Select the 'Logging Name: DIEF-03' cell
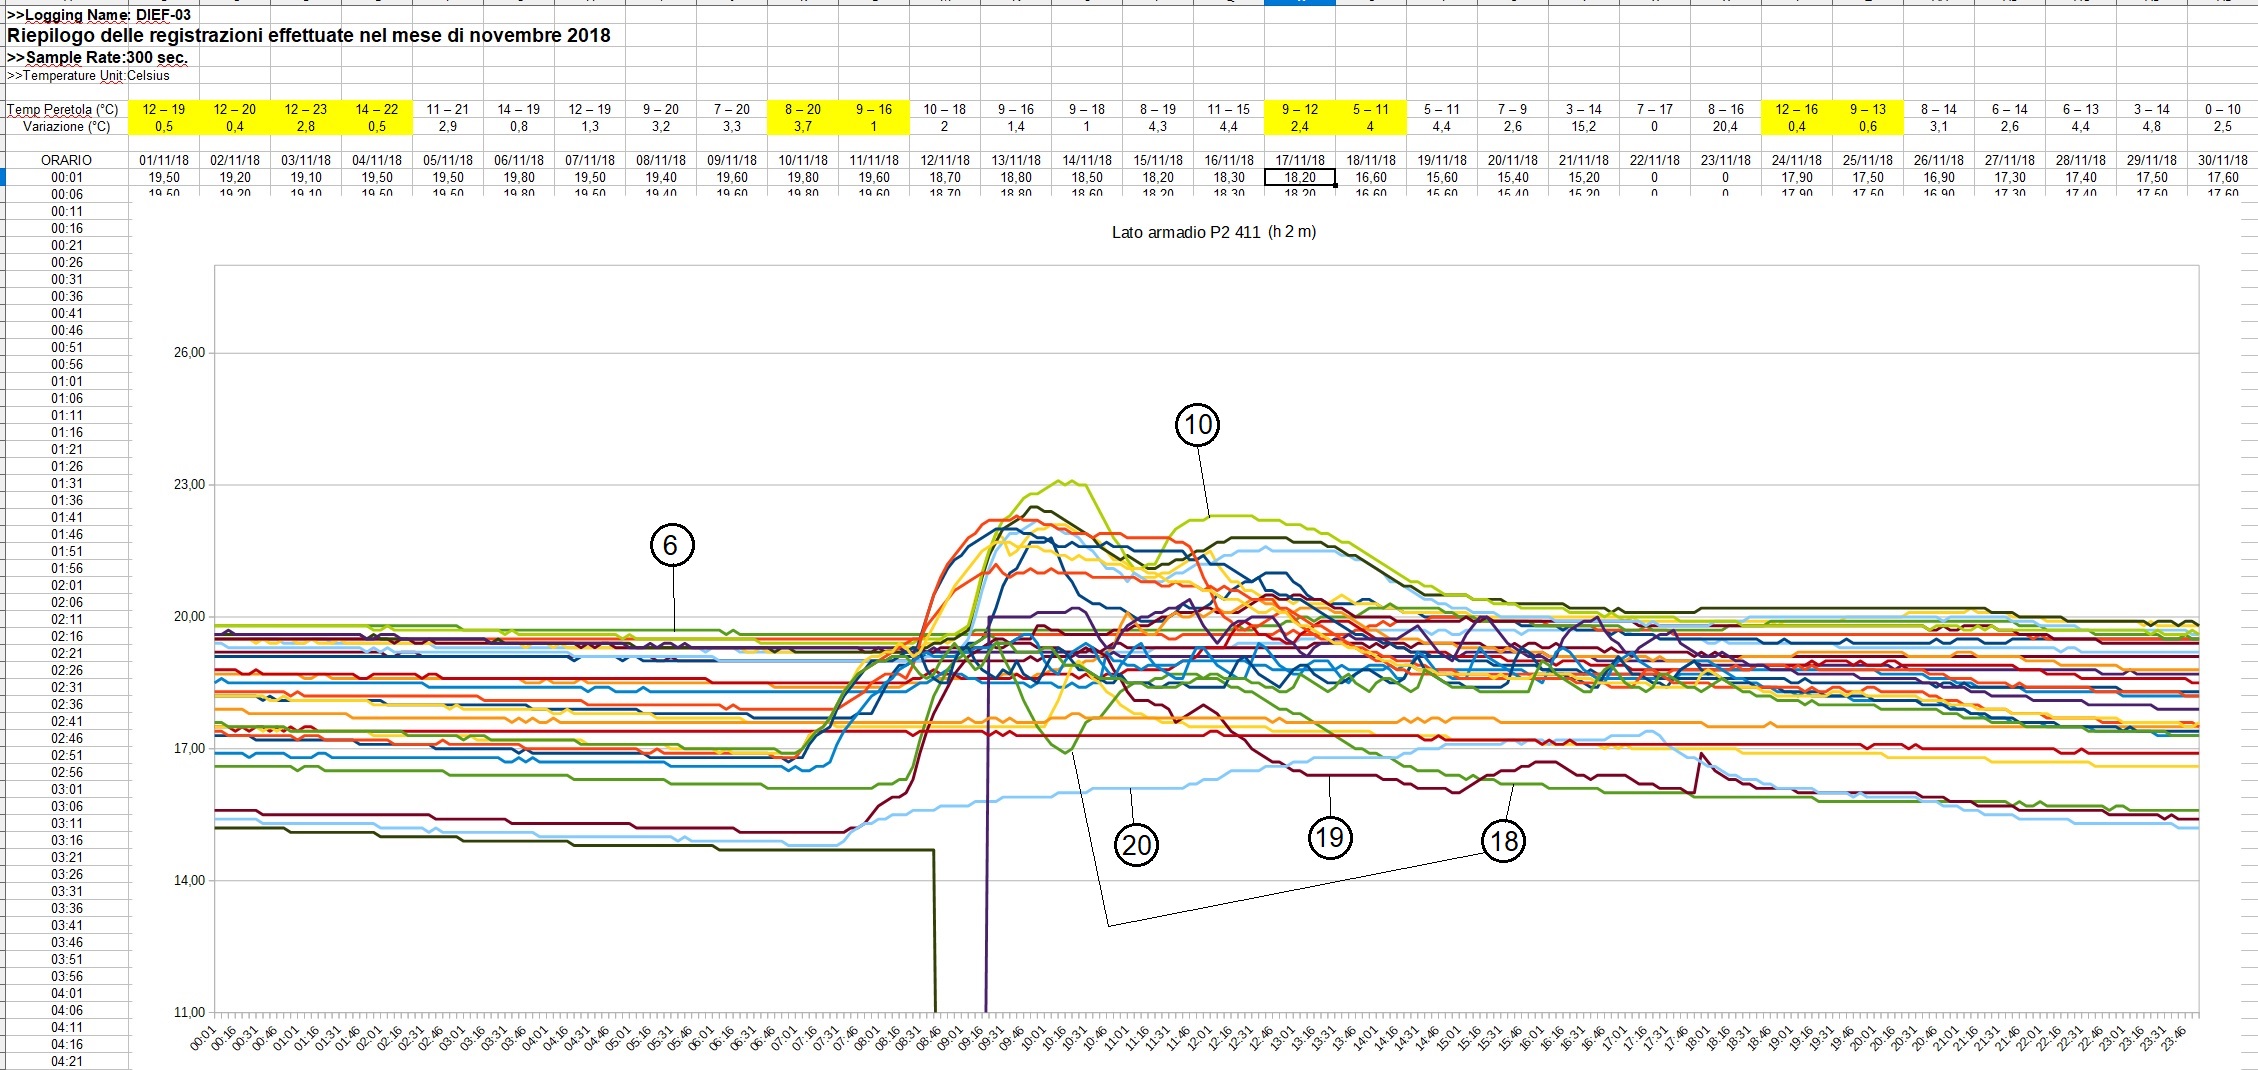Screen dimensions: 2258x1070 99,15
